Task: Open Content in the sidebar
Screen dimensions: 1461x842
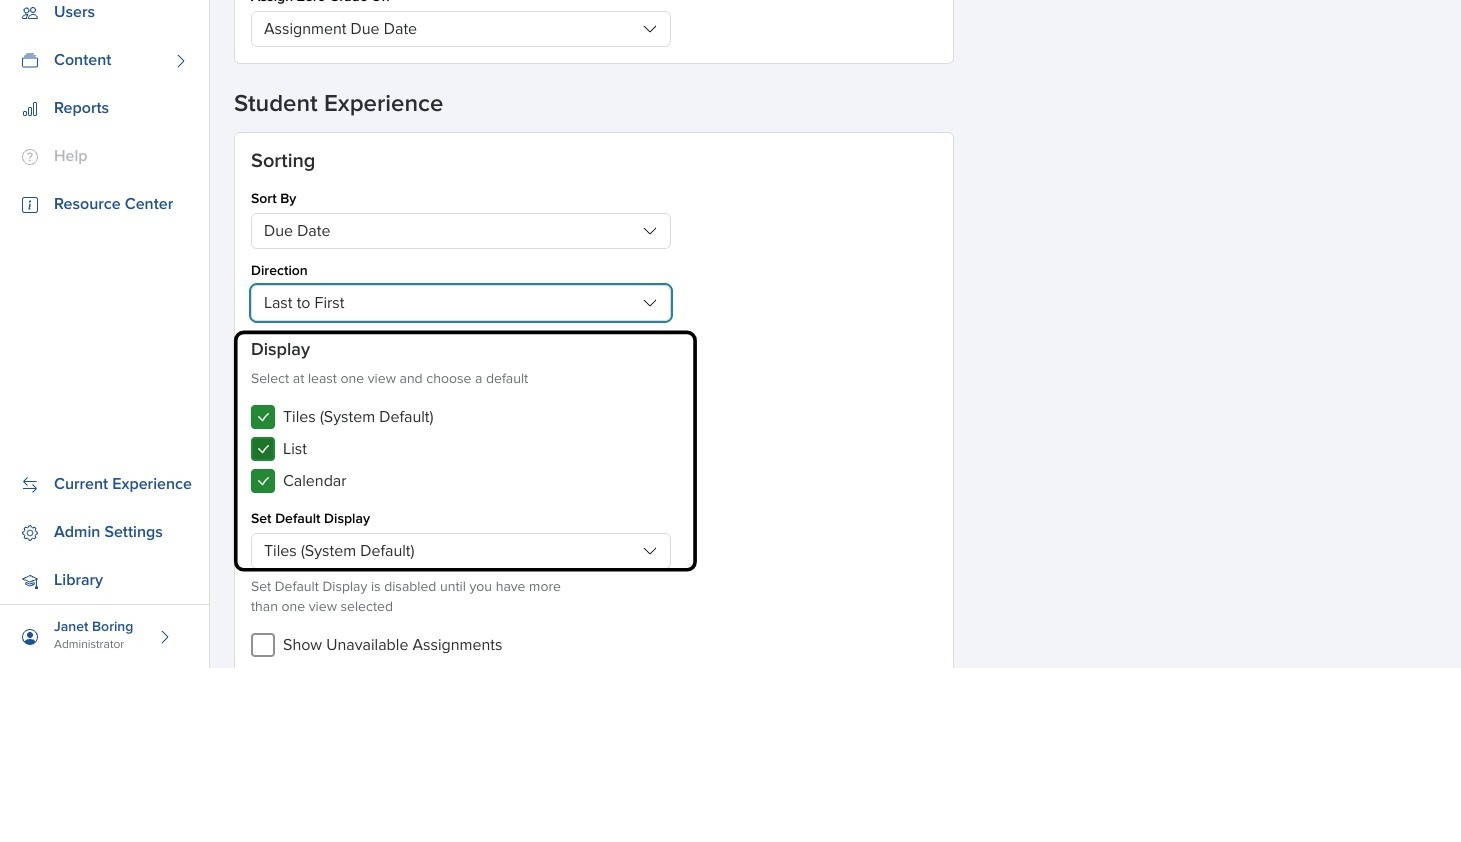Action: pyautogui.click(x=83, y=60)
